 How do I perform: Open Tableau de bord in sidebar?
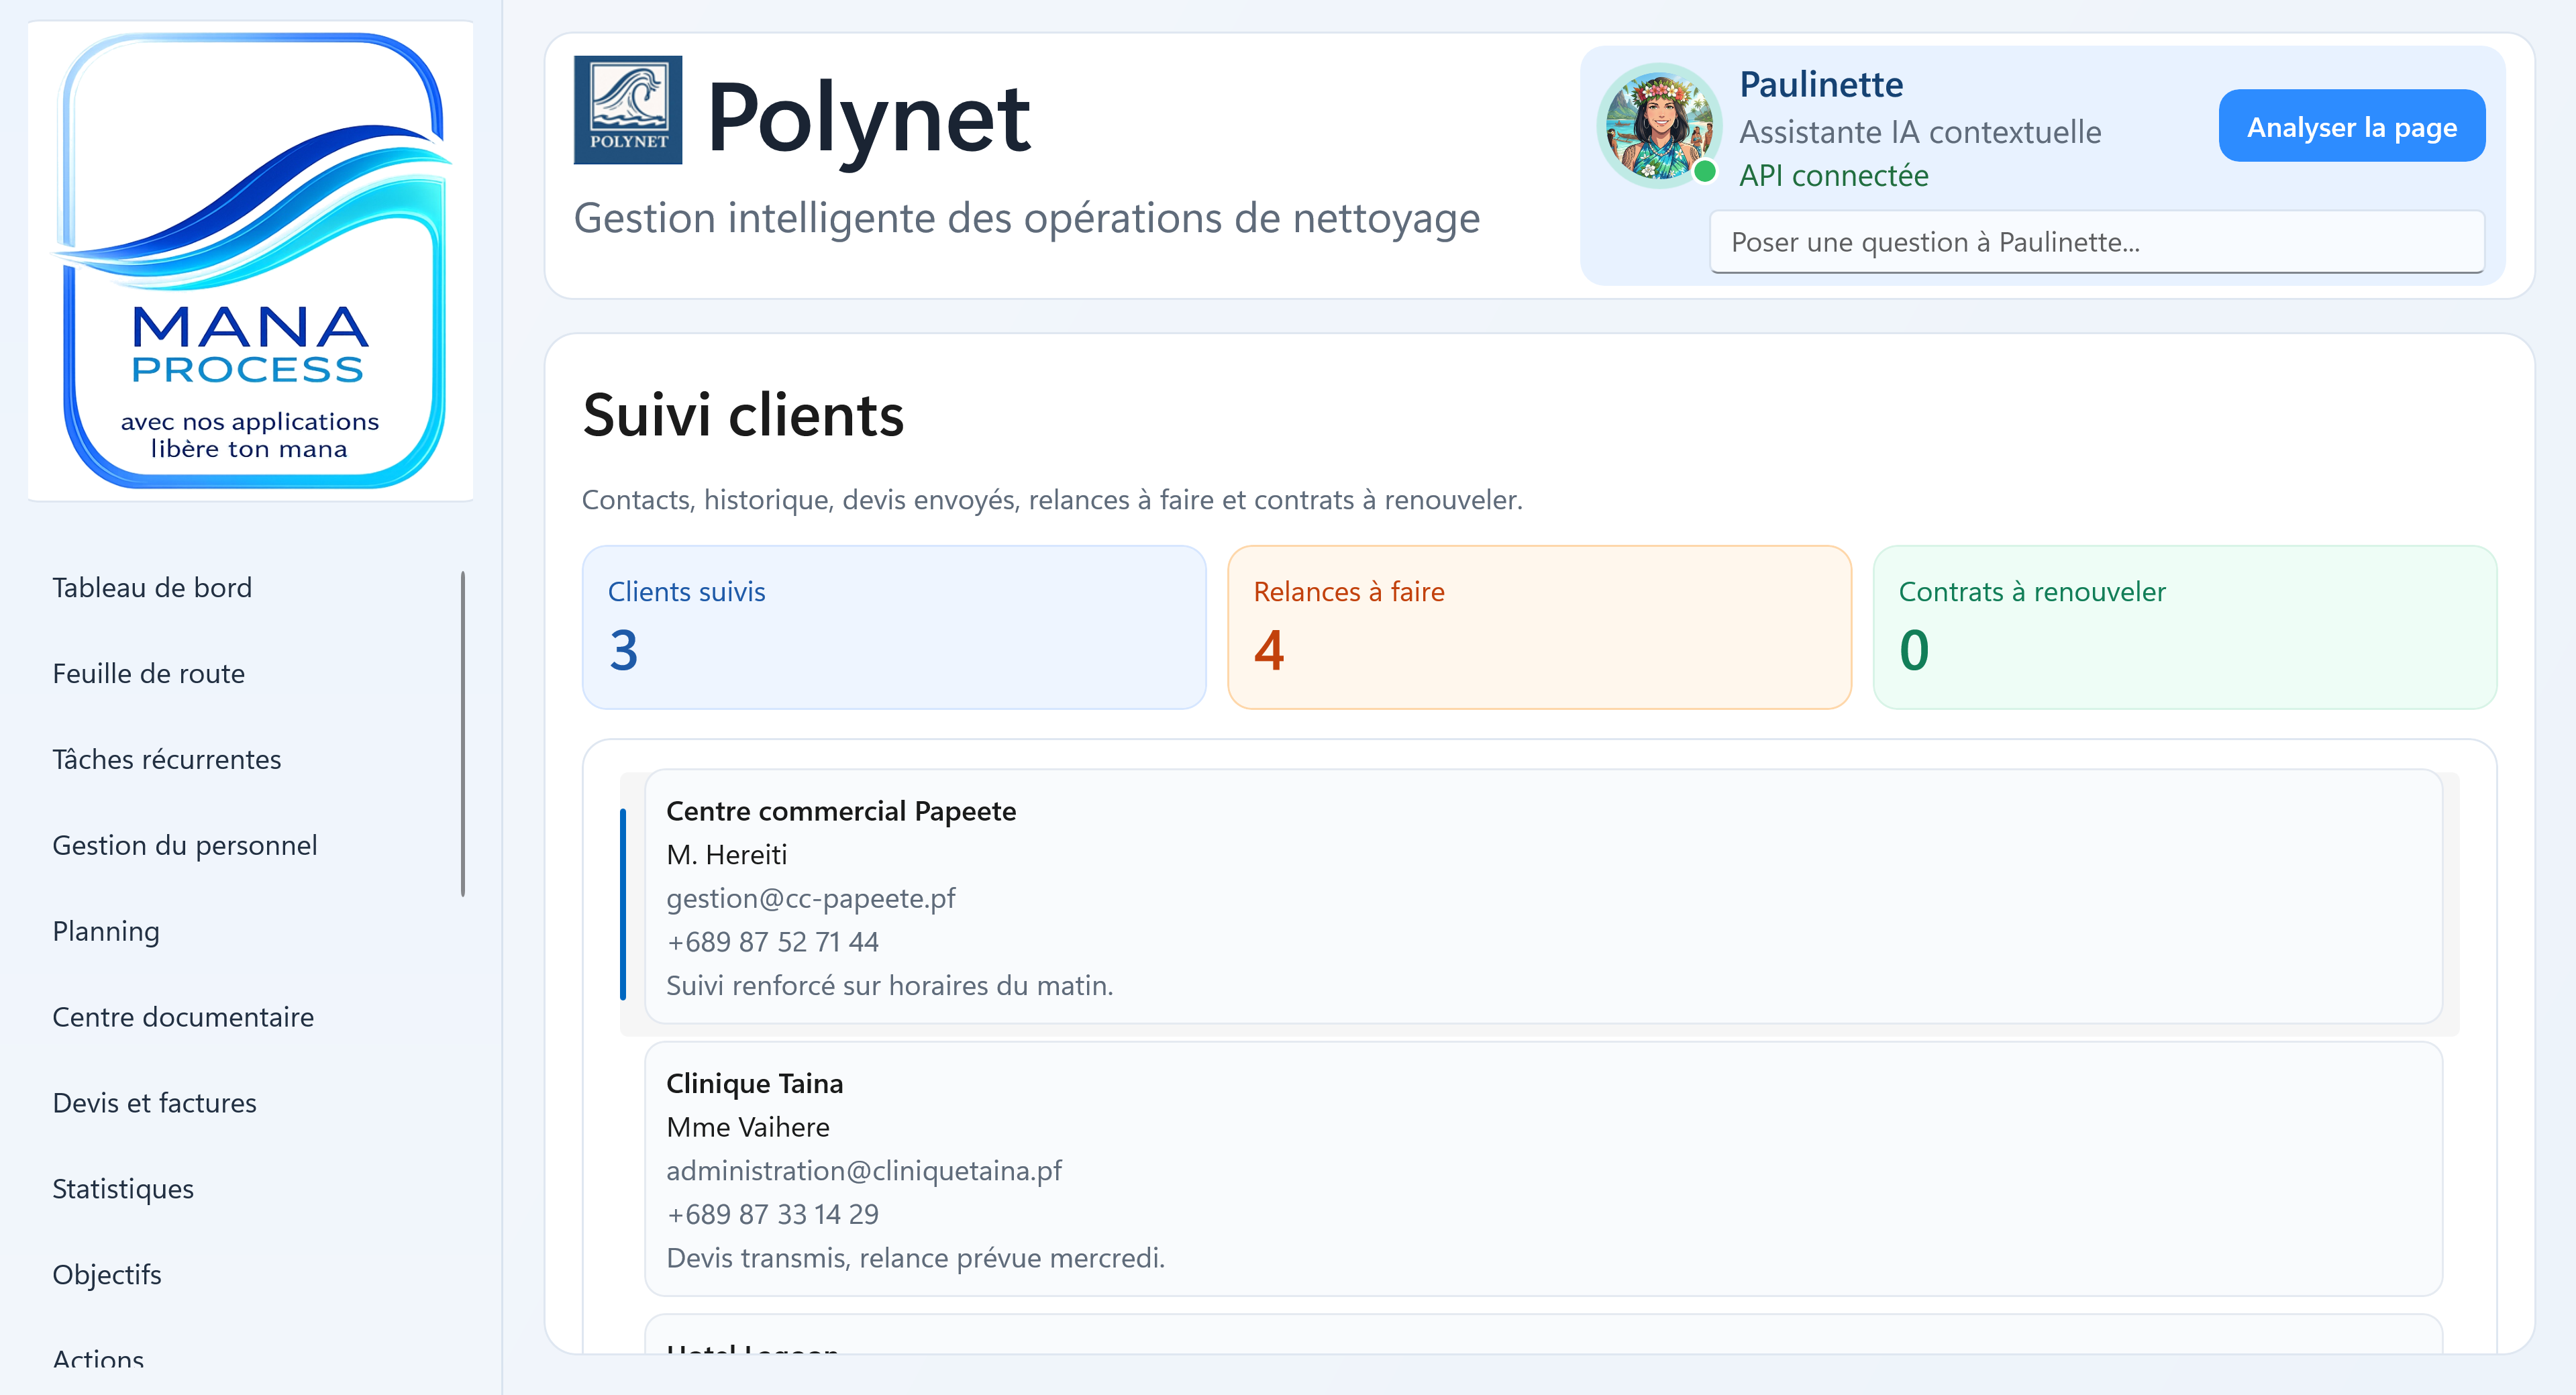pos(152,588)
